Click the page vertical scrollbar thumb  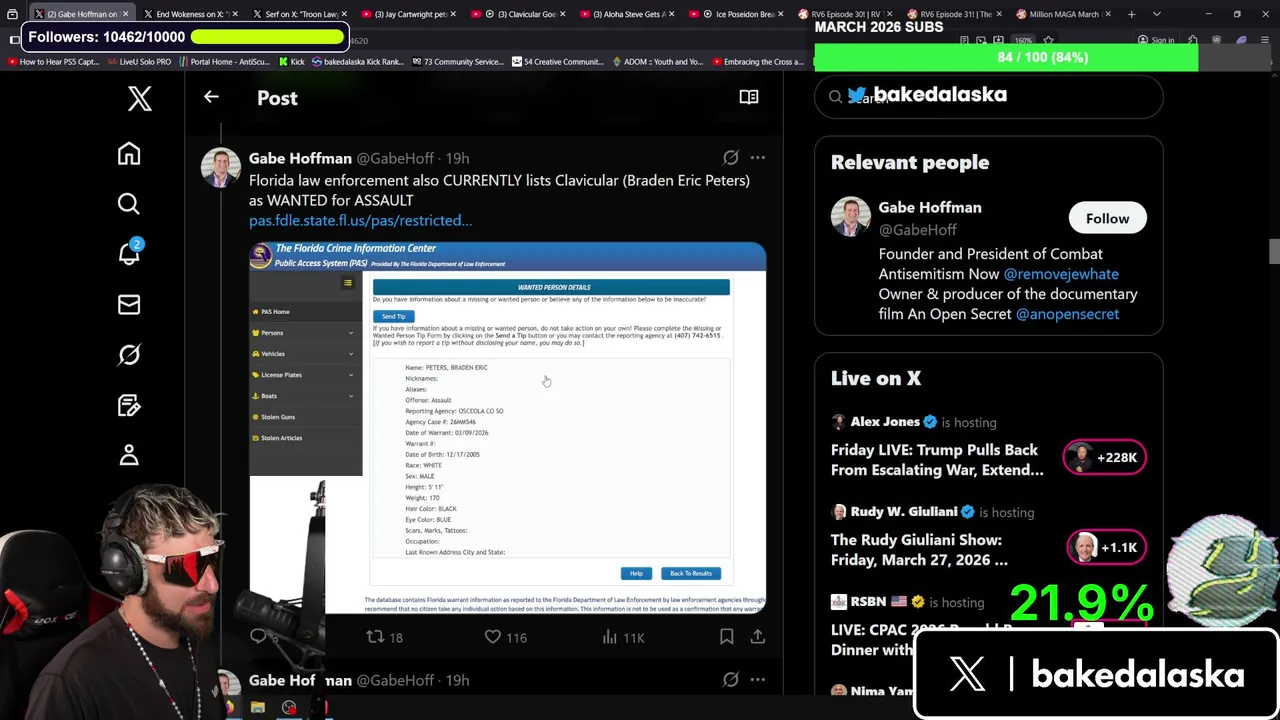point(1273,251)
